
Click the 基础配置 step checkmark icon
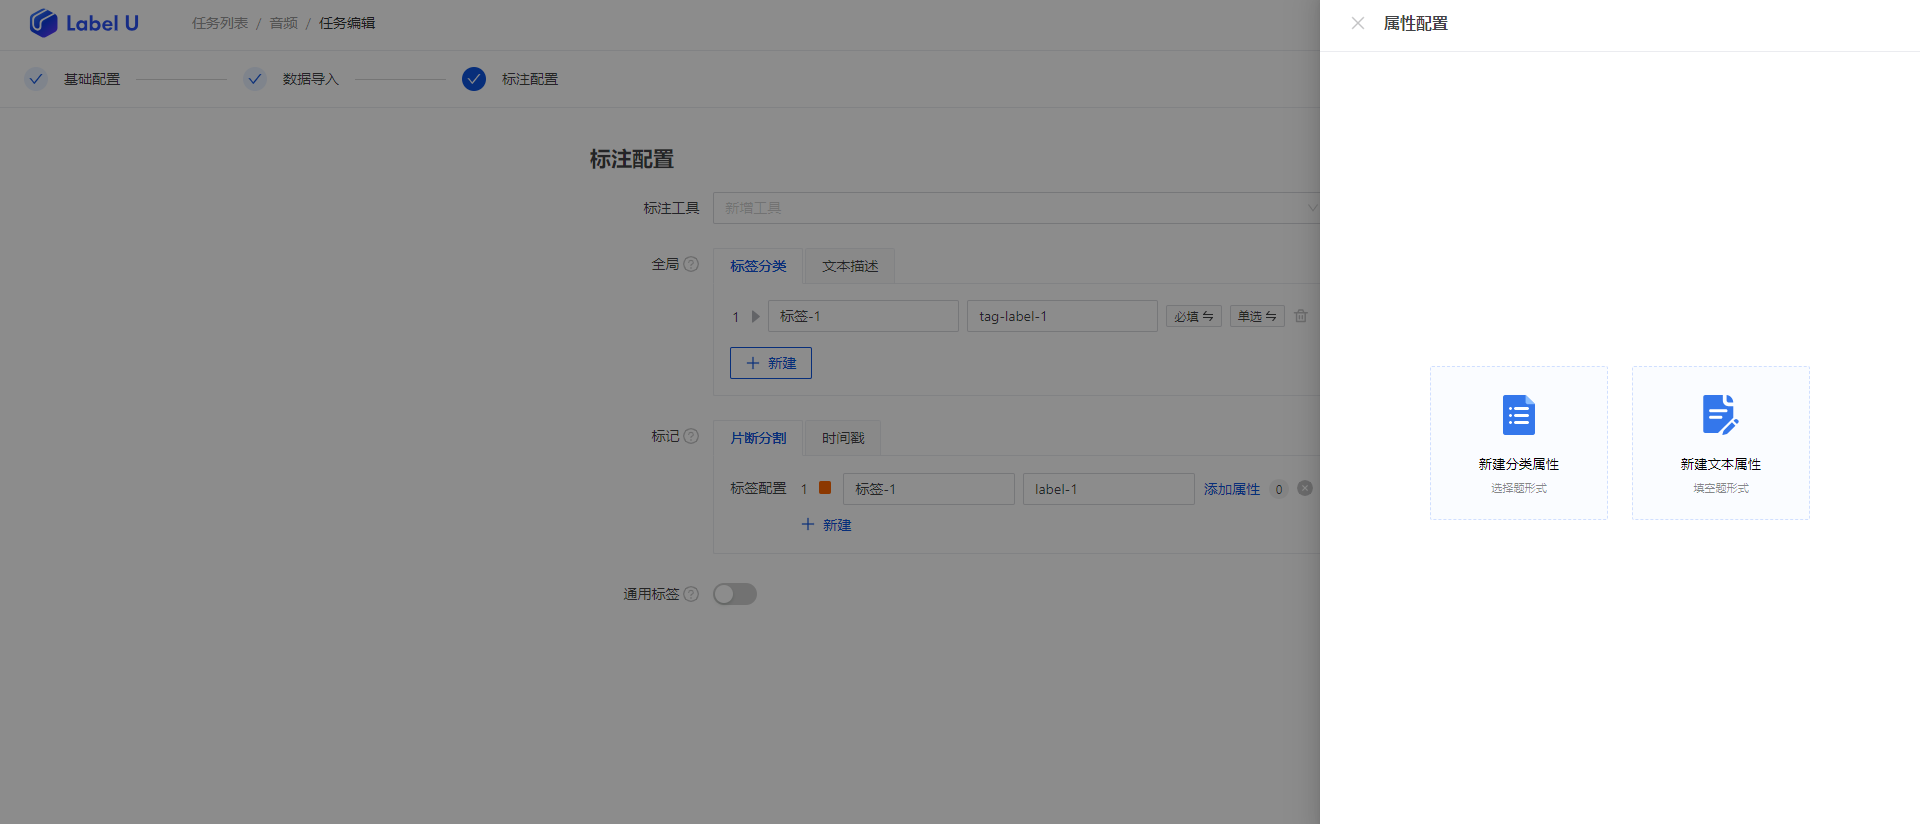36,79
